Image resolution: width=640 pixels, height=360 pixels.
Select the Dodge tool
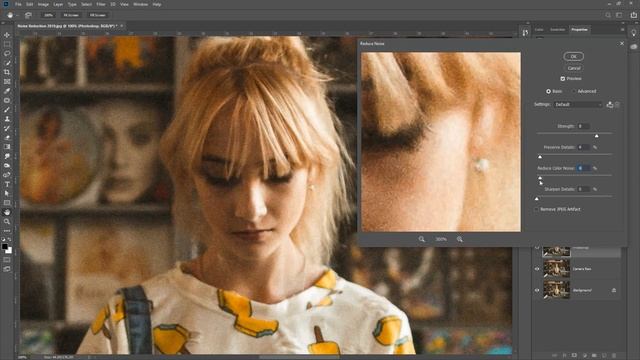tap(7, 166)
